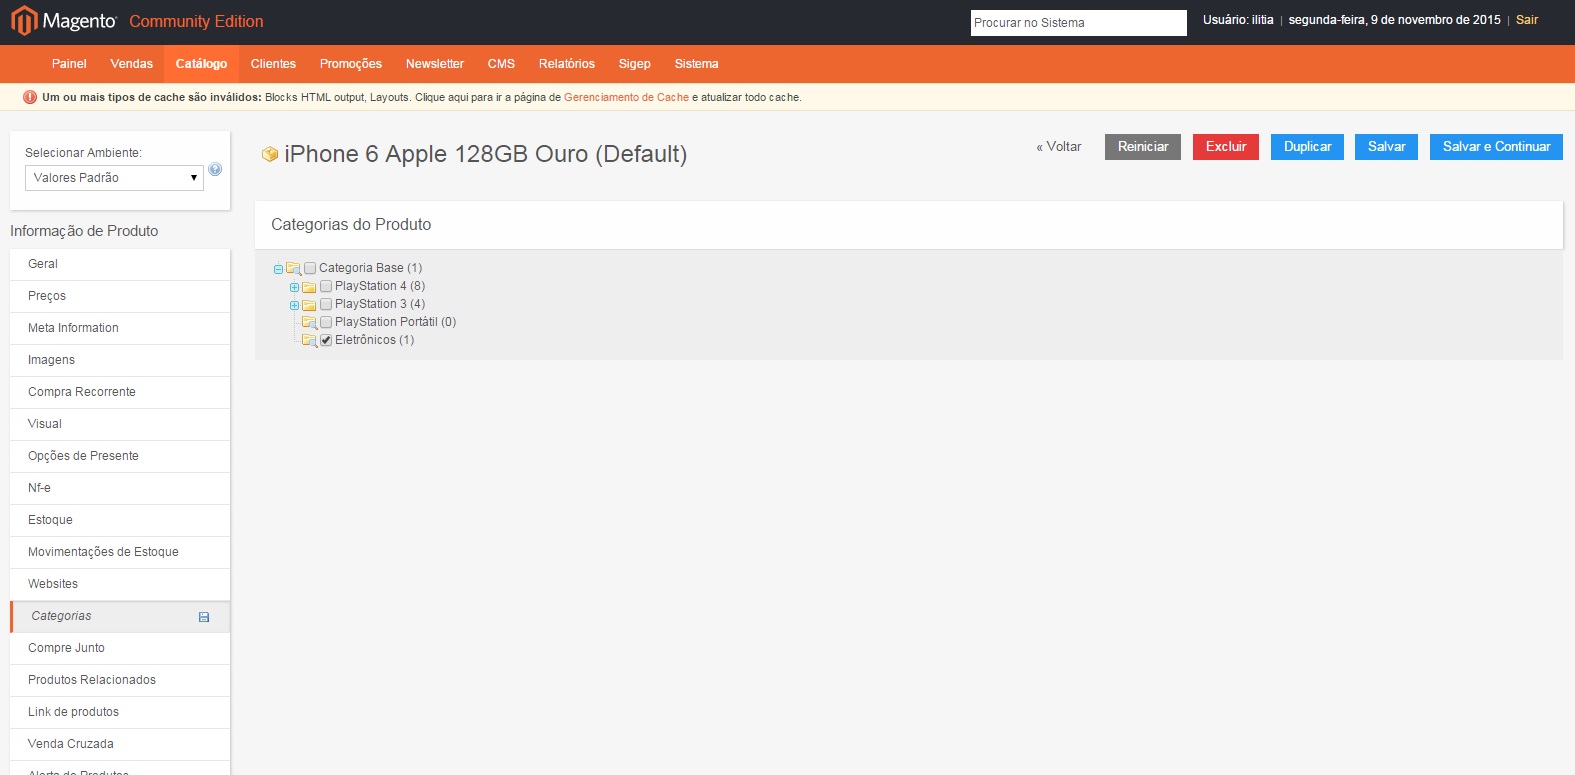Select the PlayStation Portátil checkbox

[326, 322]
